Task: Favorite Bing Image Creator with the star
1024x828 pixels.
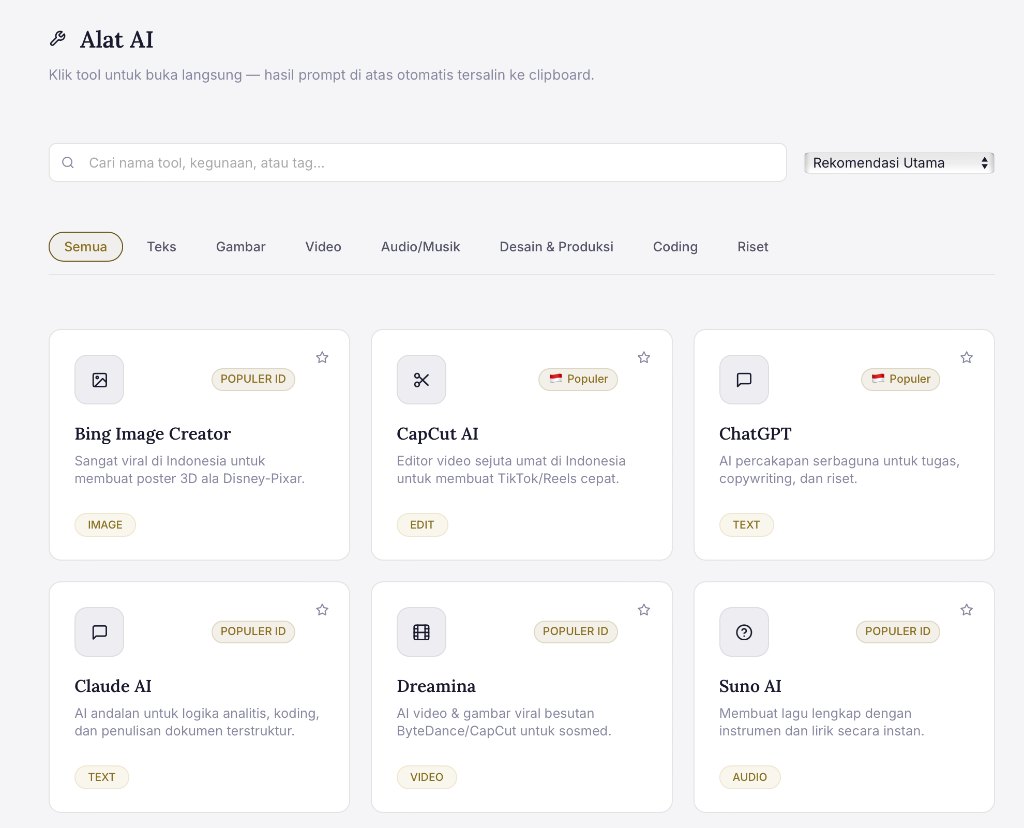Action: pyautogui.click(x=322, y=357)
